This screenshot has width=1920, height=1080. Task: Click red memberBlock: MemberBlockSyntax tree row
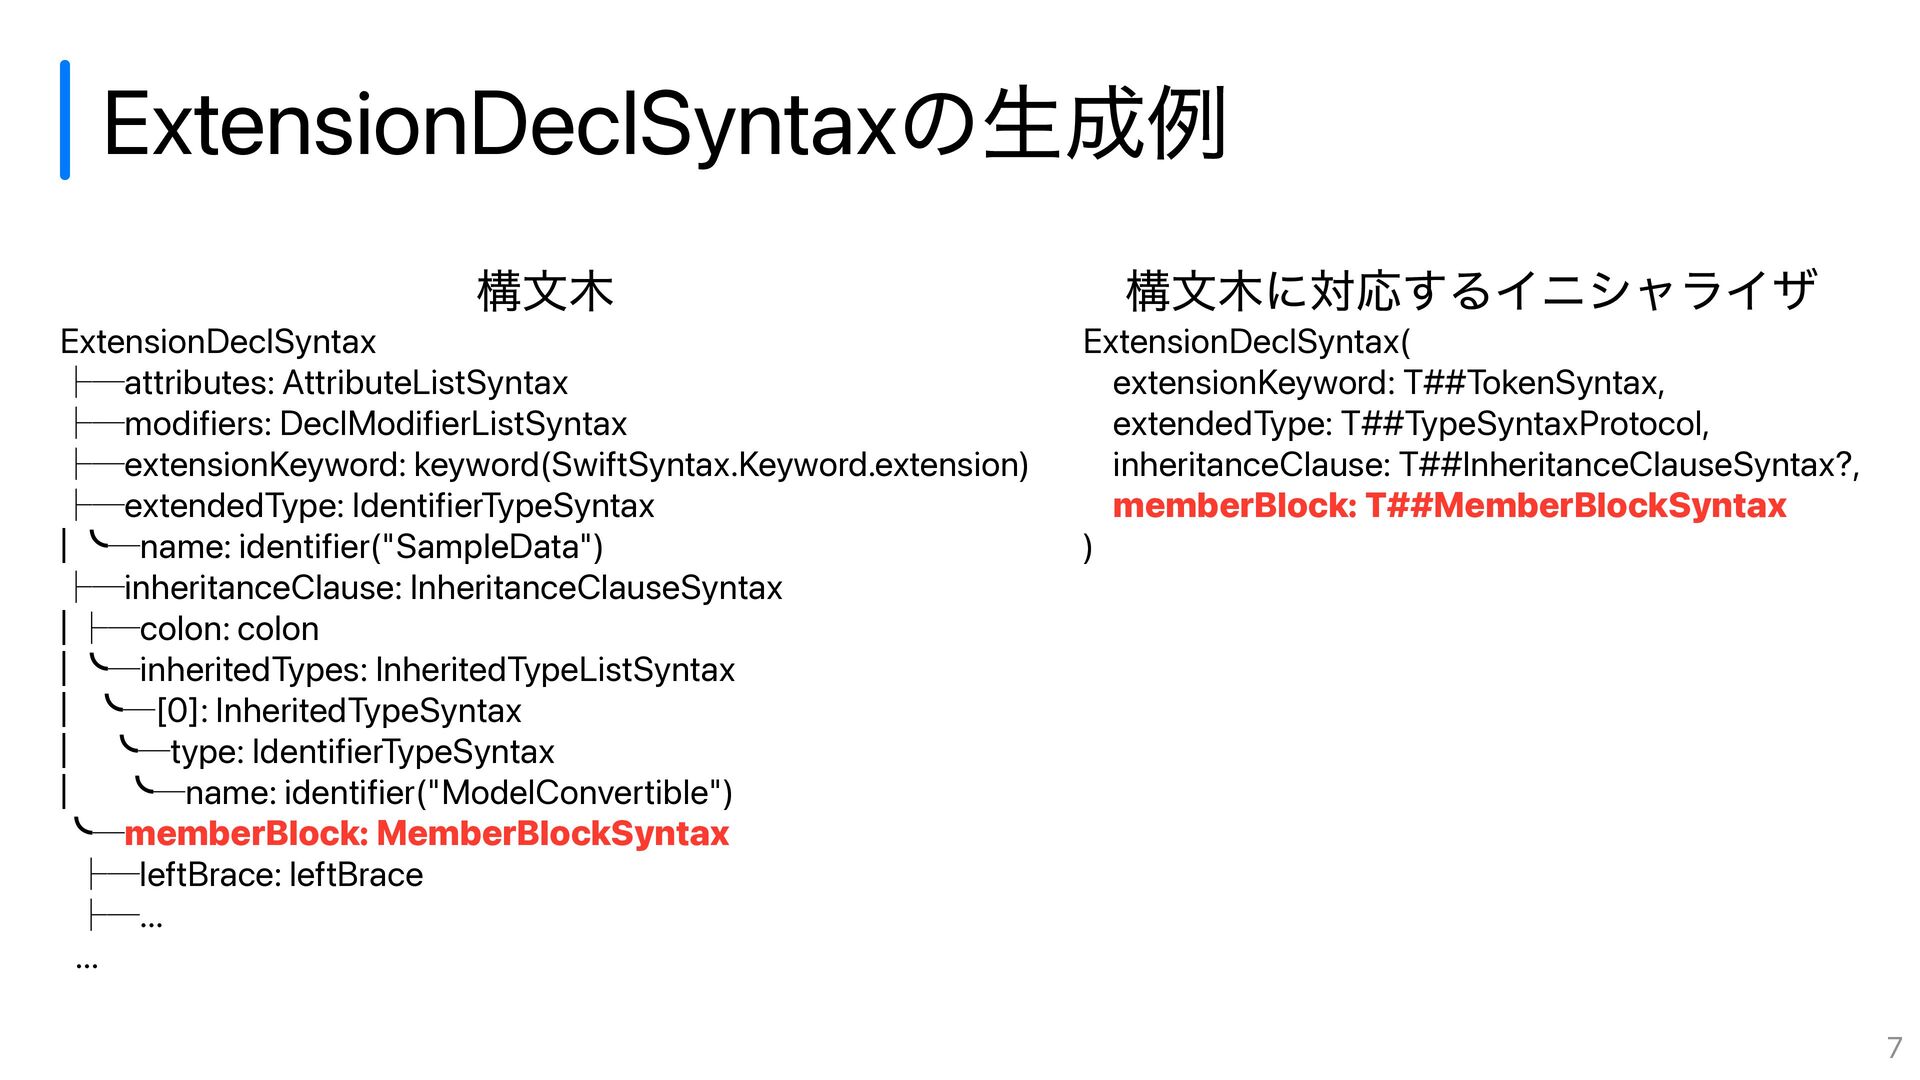[x=426, y=834]
